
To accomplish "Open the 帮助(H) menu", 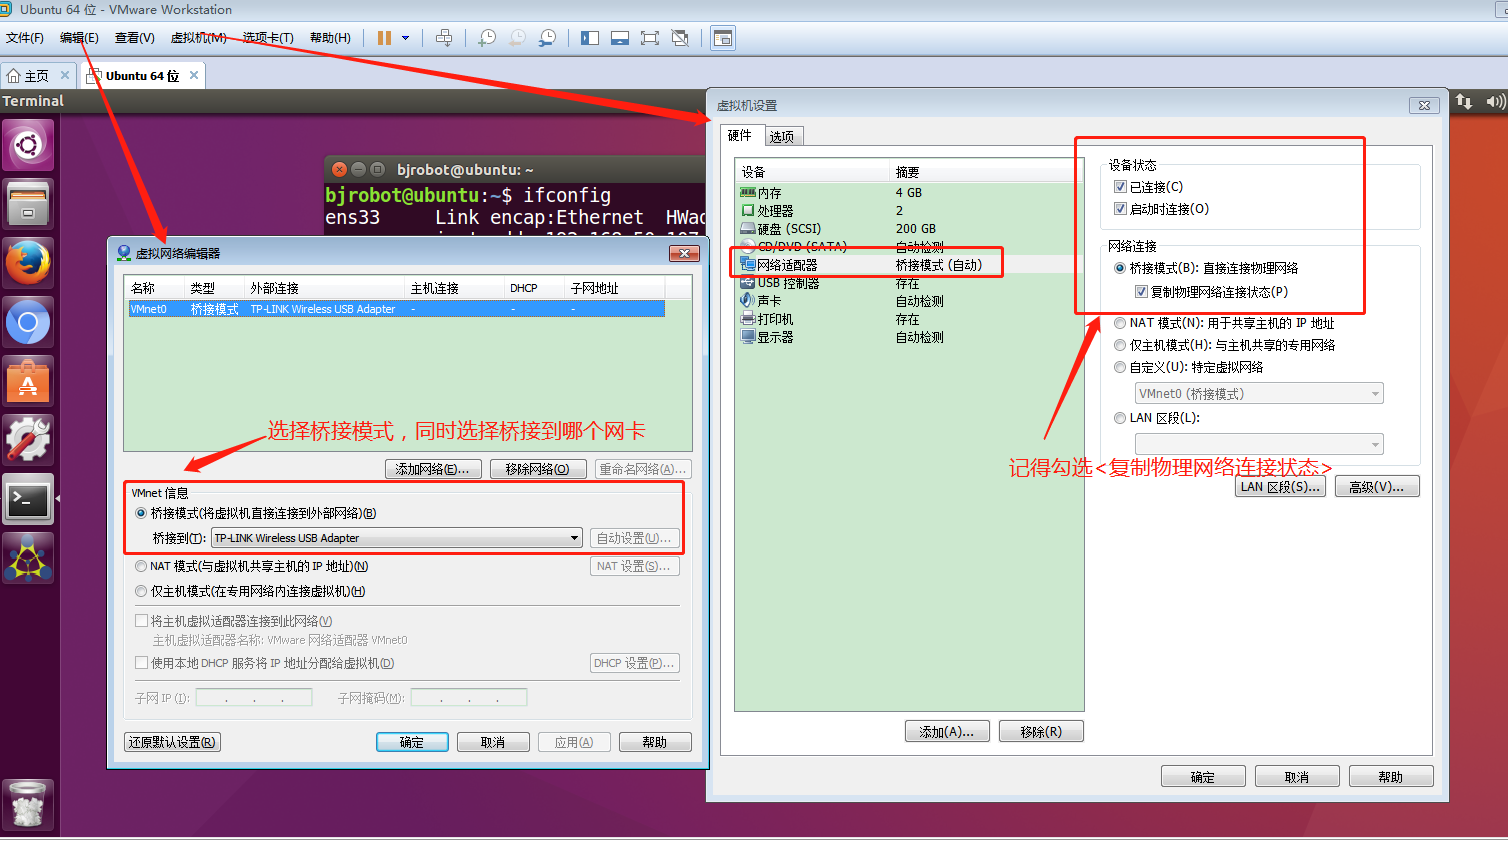I will pyautogui.click(x=330, y=38).
